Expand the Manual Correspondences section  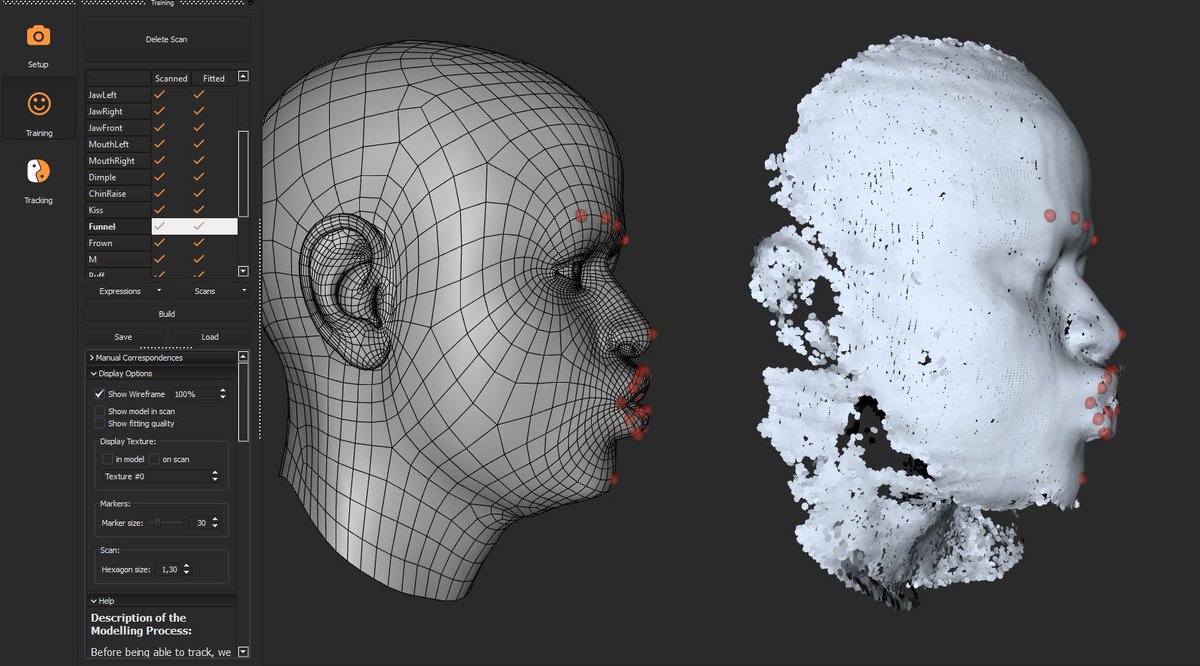[161, 357]
